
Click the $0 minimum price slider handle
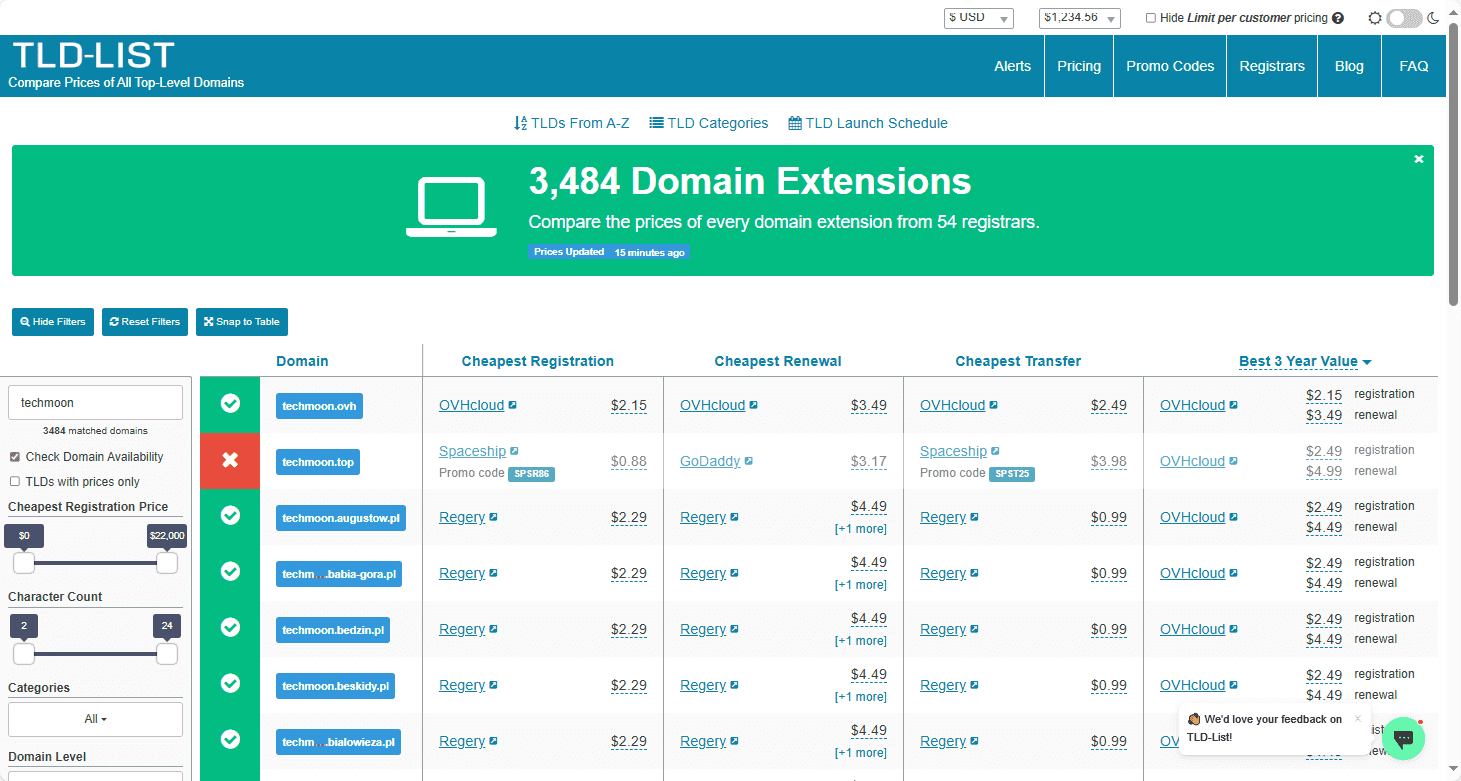(x=24, y=563)
